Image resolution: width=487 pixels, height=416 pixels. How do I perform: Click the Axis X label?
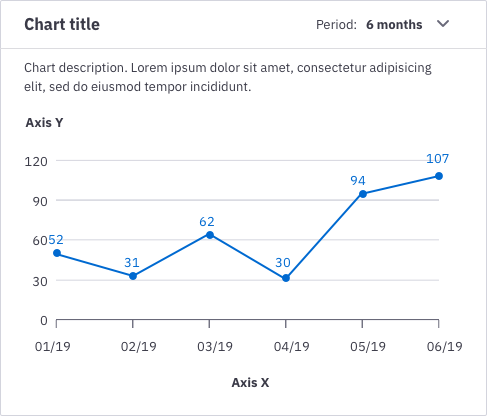(250, 383)
